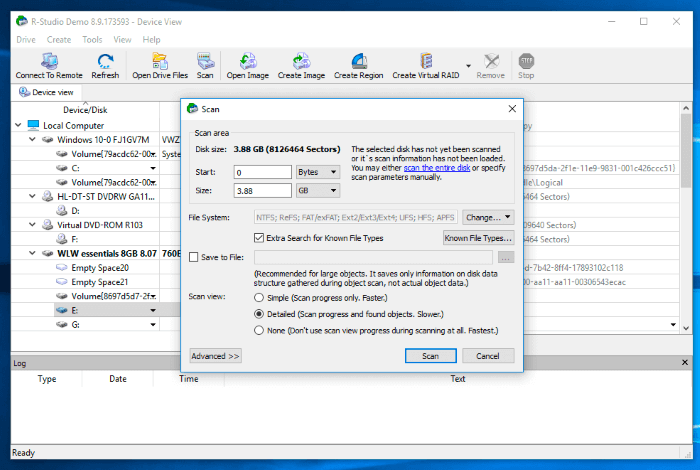Collapse the Windows 10-0 FJ1GV7M node
The image size is (700, 470).
point(32,140)
